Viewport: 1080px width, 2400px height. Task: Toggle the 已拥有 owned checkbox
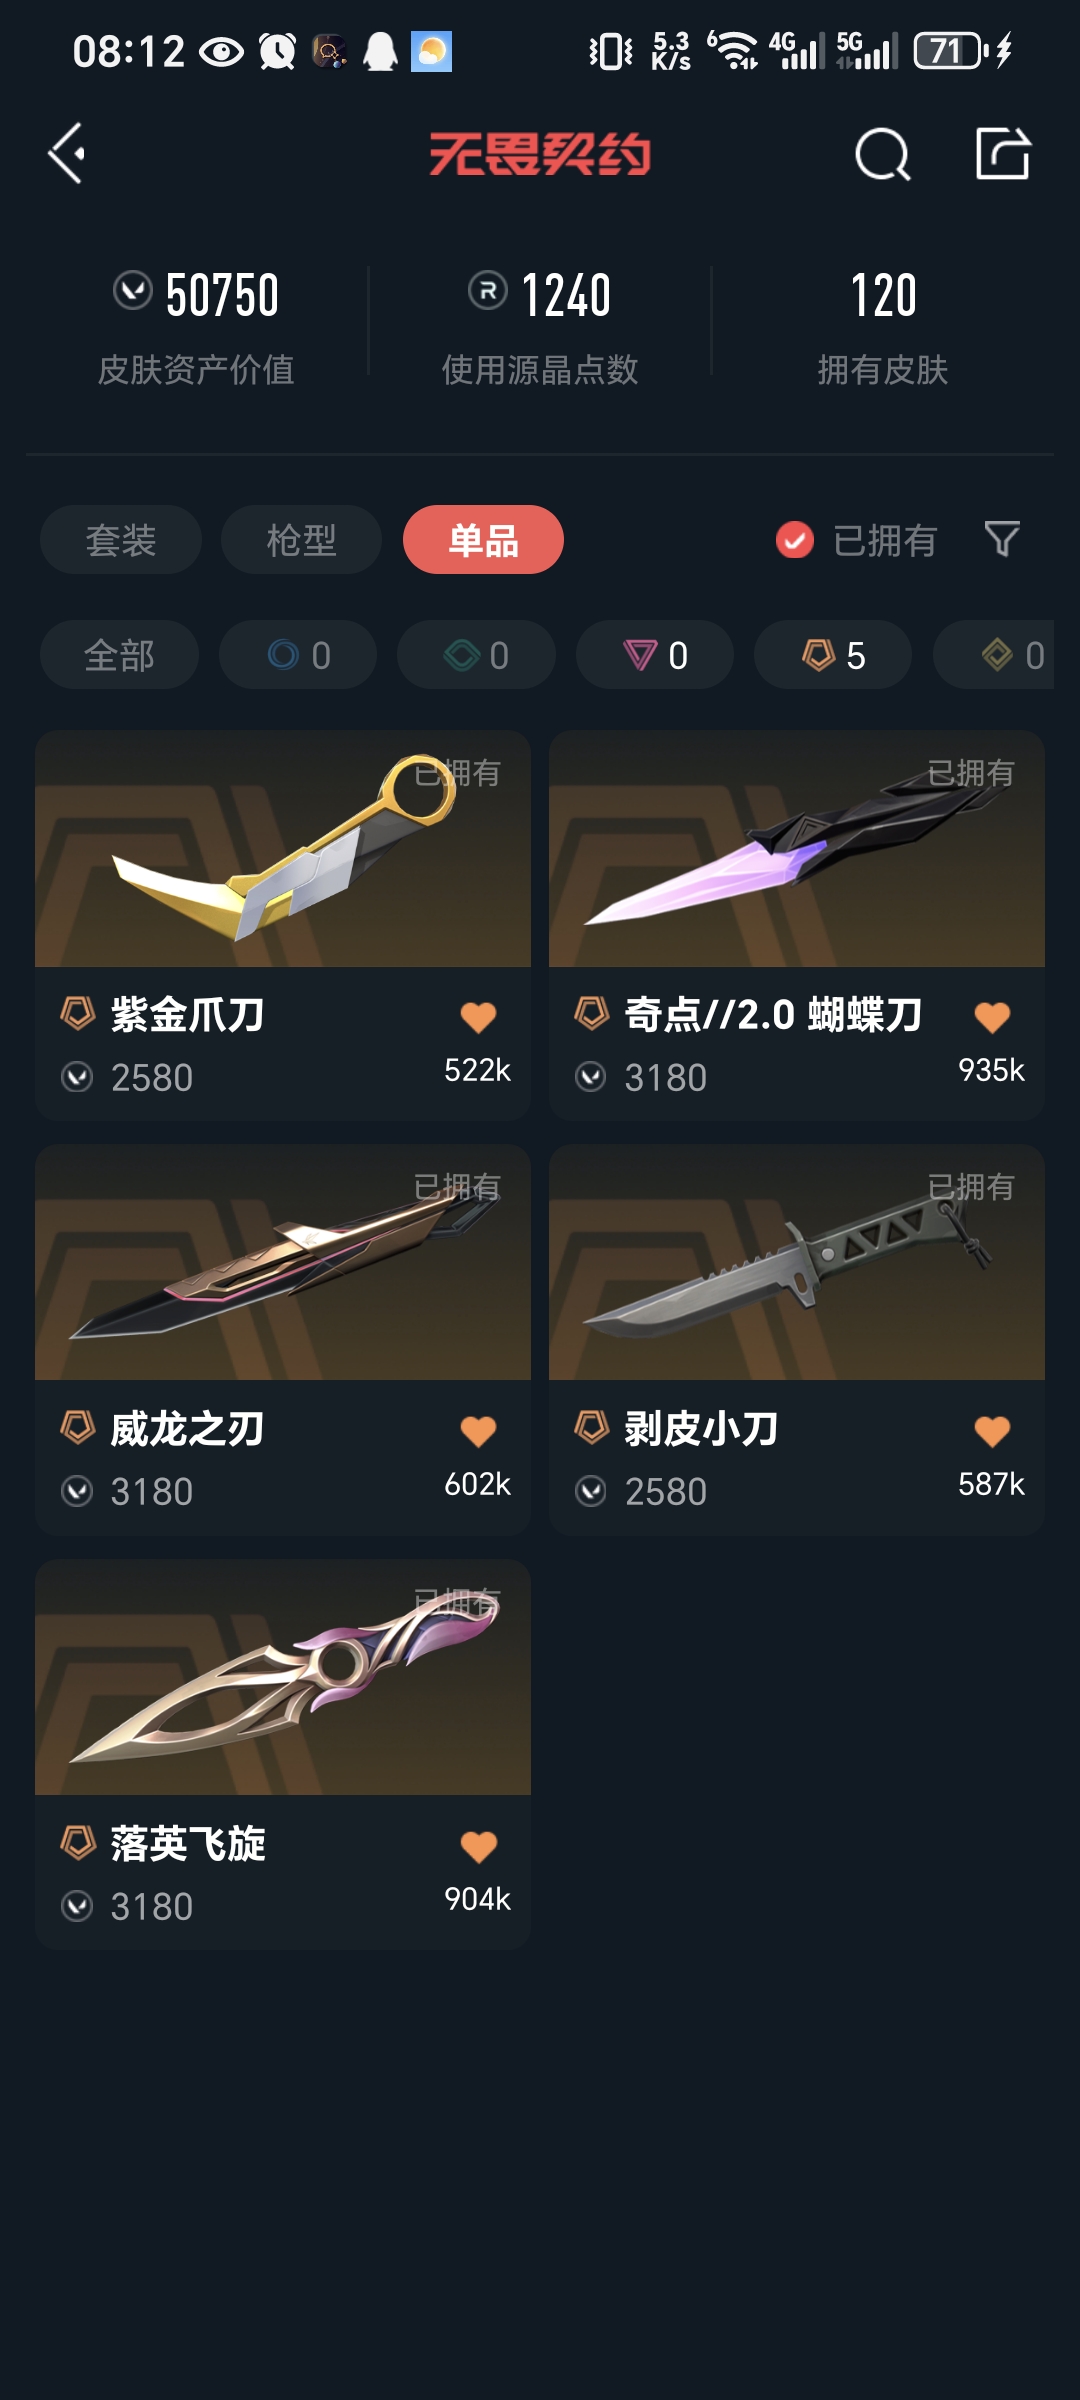[x=795, y=540]
